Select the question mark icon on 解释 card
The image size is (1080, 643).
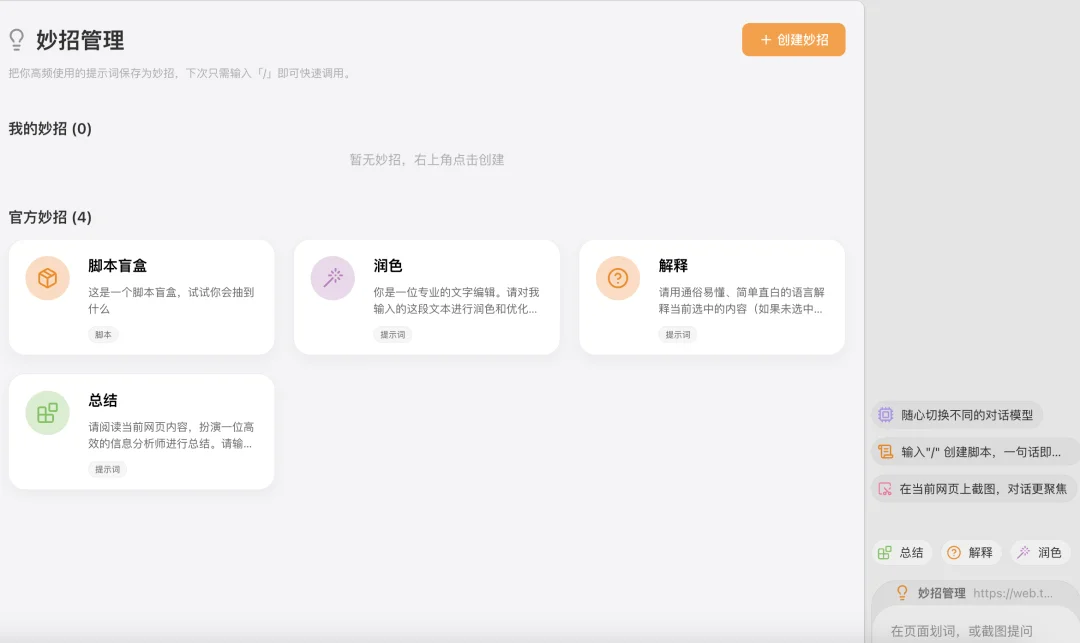[x=616, y=280]
